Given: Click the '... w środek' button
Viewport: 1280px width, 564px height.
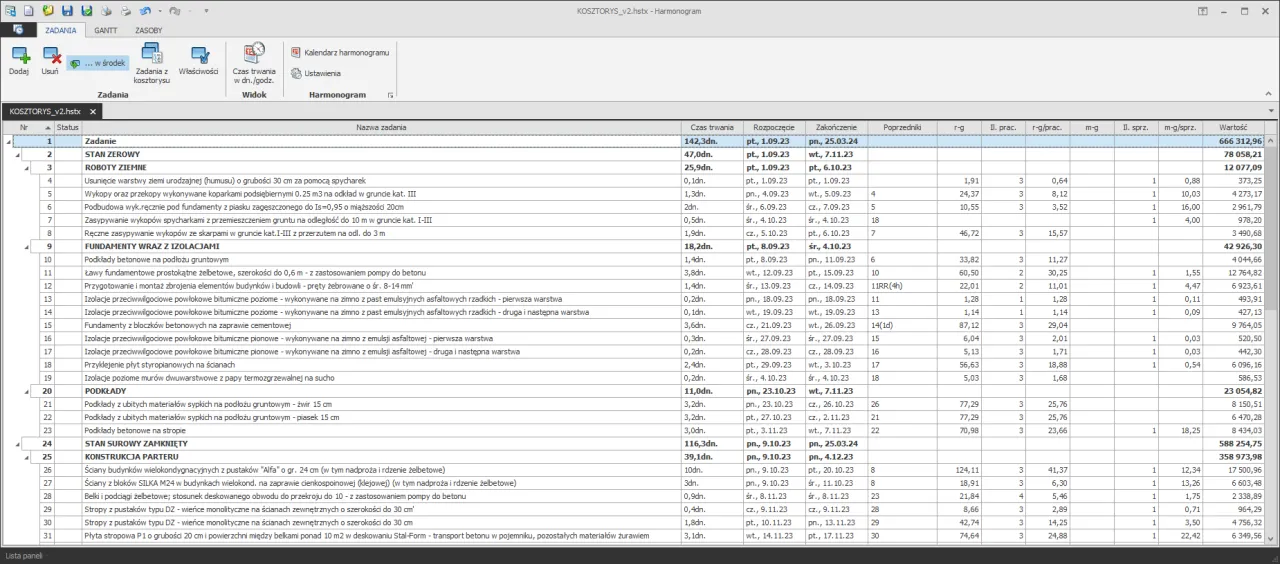Looking at the screenshot, I should click(x=98, y=63).
